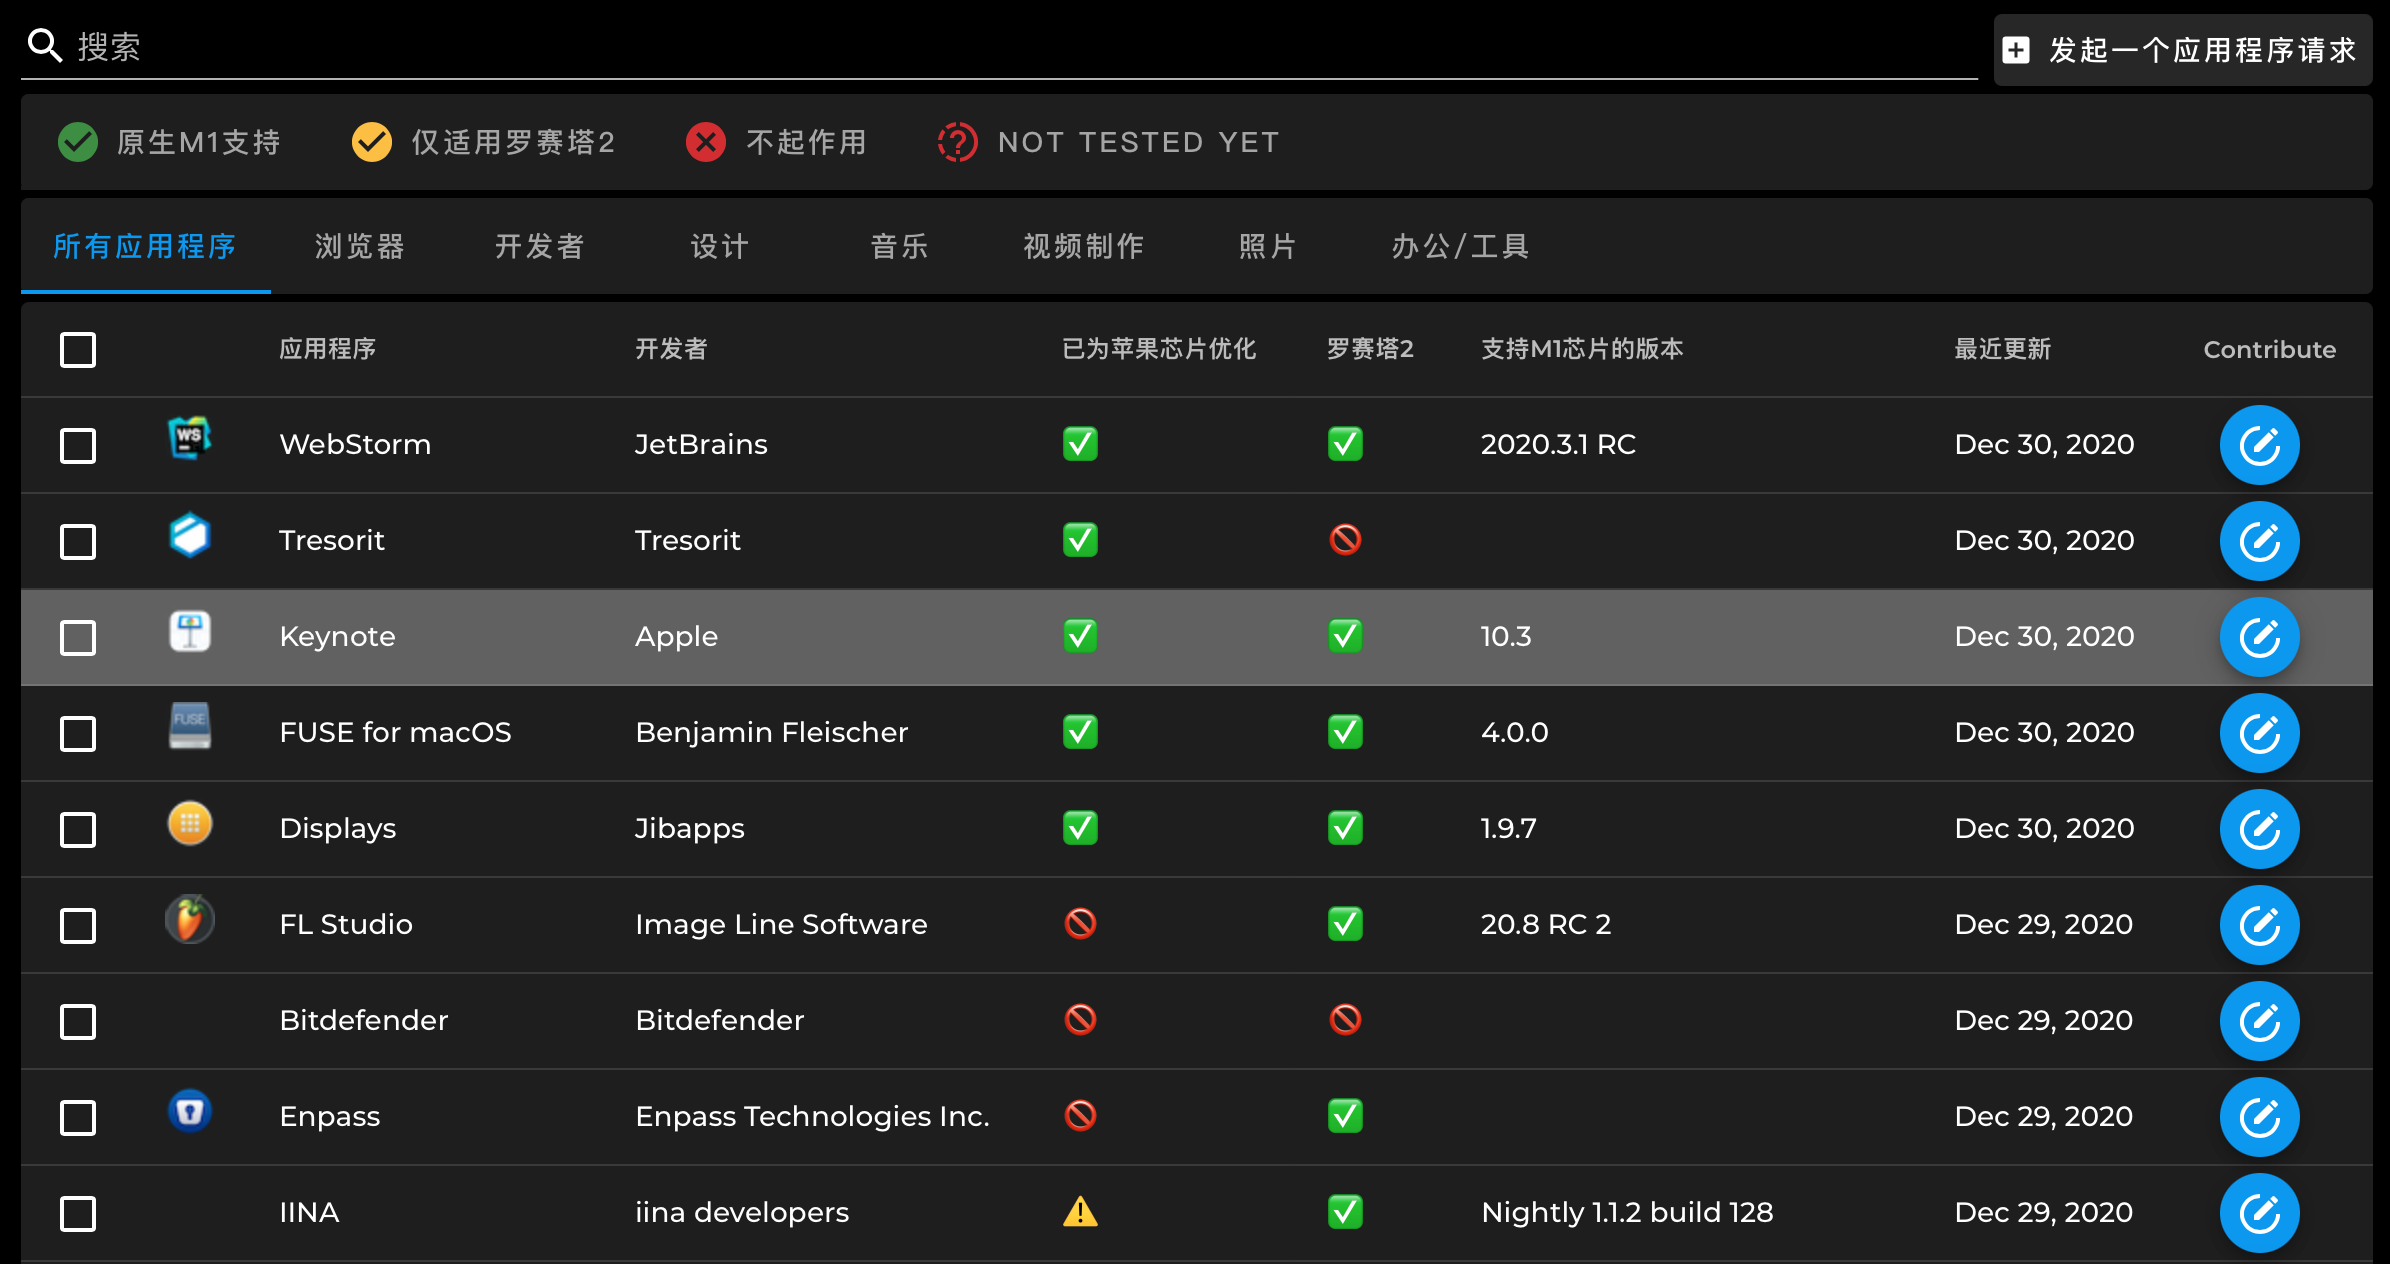Click the FL Studio app icon
The image size is (2390, 1264).
(x=190, y=919)
